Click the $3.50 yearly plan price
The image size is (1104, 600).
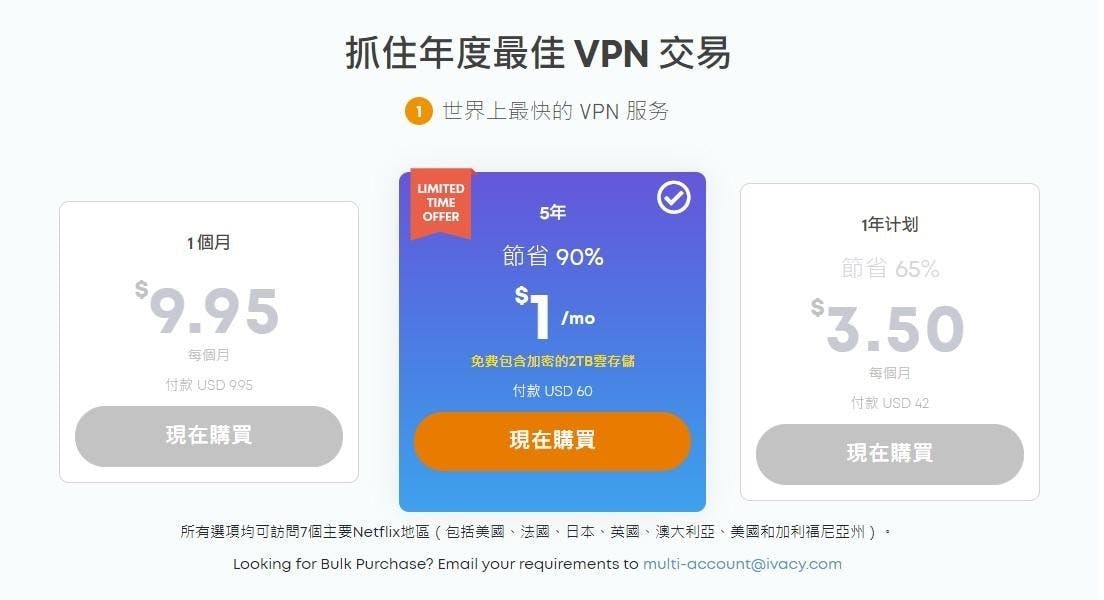(x=888, y=327)
